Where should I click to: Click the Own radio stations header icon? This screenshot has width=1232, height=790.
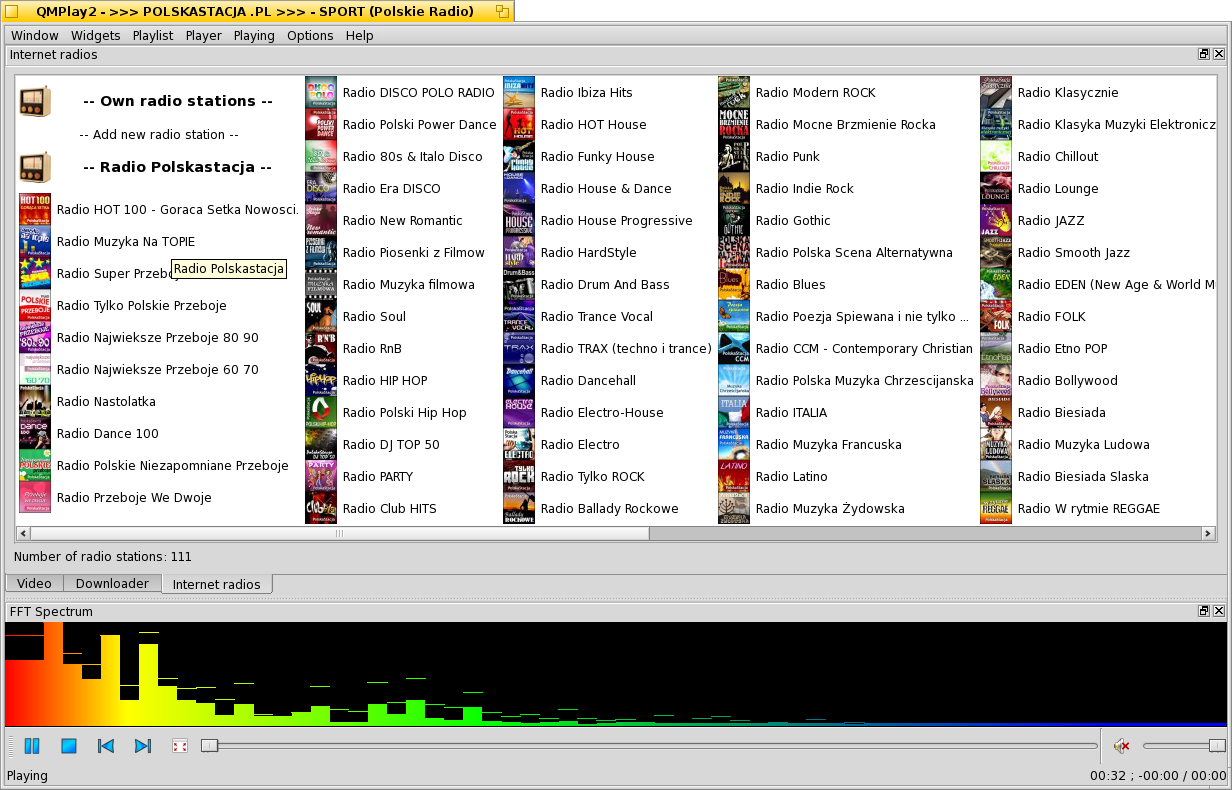(35, 101)
